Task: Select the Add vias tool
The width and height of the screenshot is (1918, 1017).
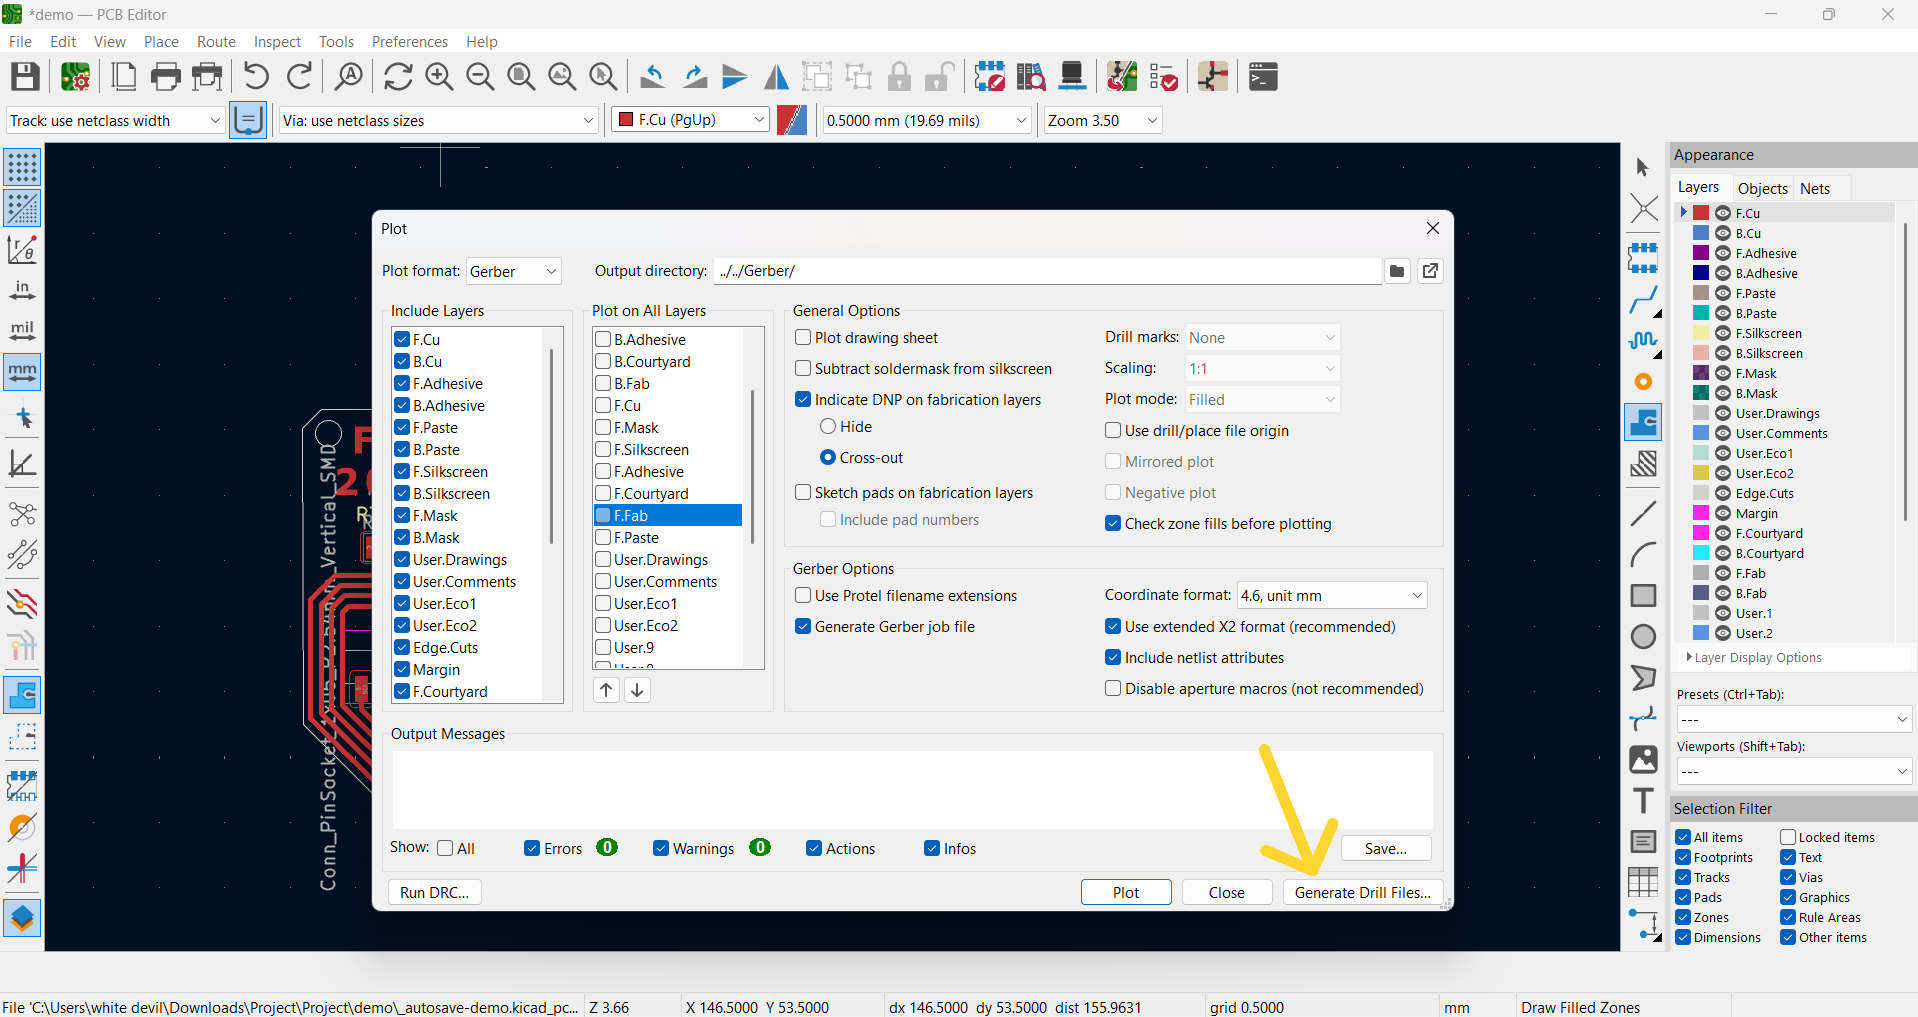Action: click(x=1643, y=382)
